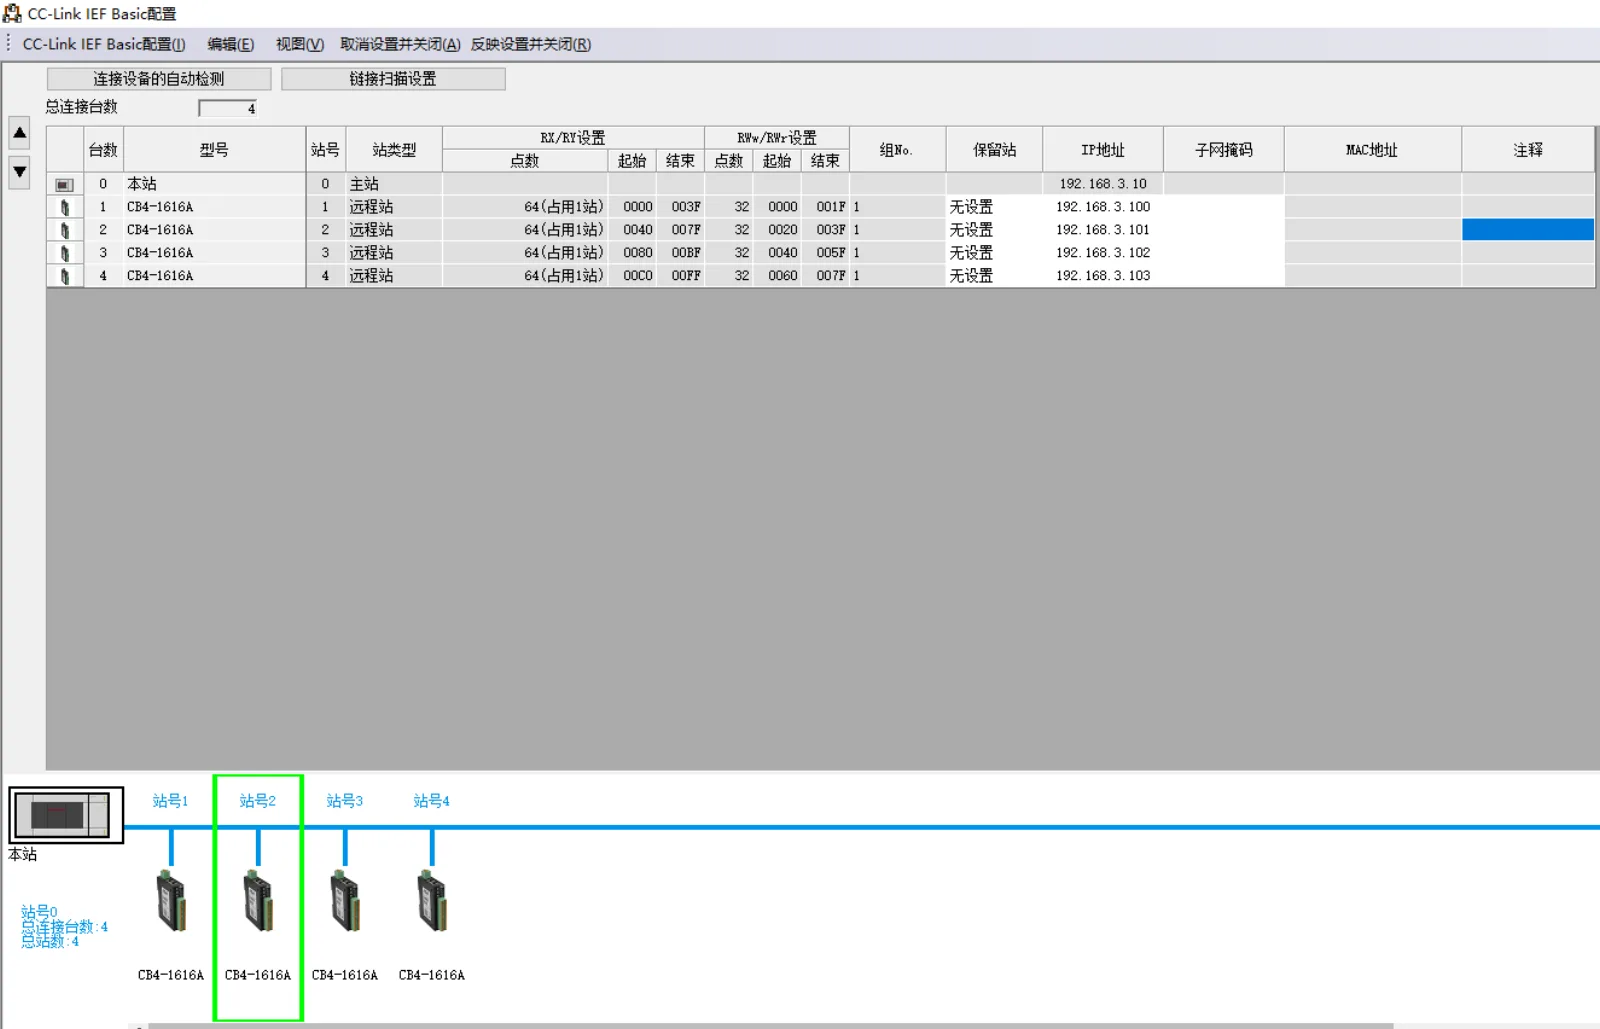Click the 站类型 column header
The image size is (1600, 1029).
[394, 150]
